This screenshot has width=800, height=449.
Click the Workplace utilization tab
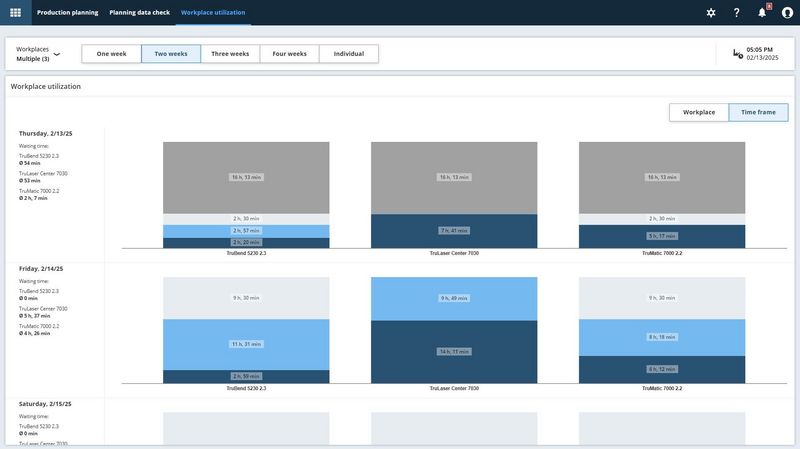tap(213, 12)
